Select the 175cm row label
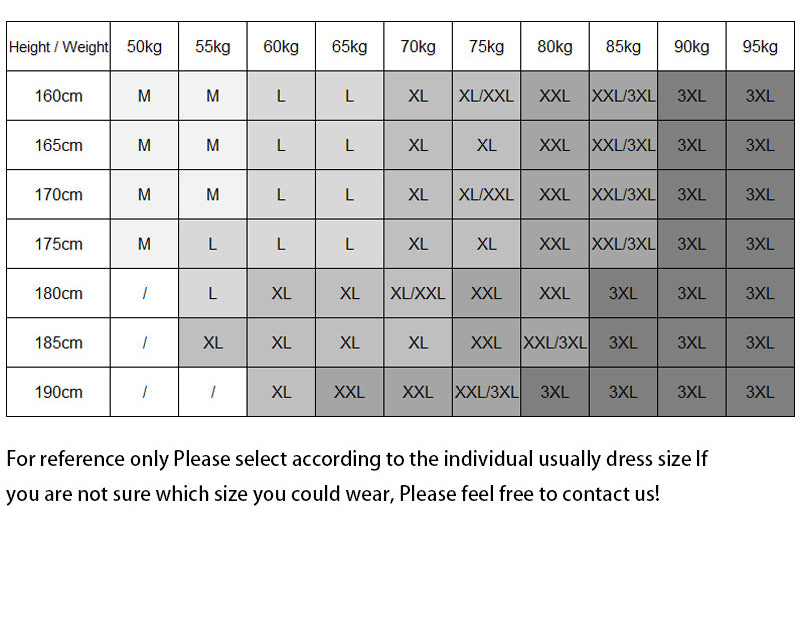800x619 pixels. pyautogui.click(x=58, y=244)
